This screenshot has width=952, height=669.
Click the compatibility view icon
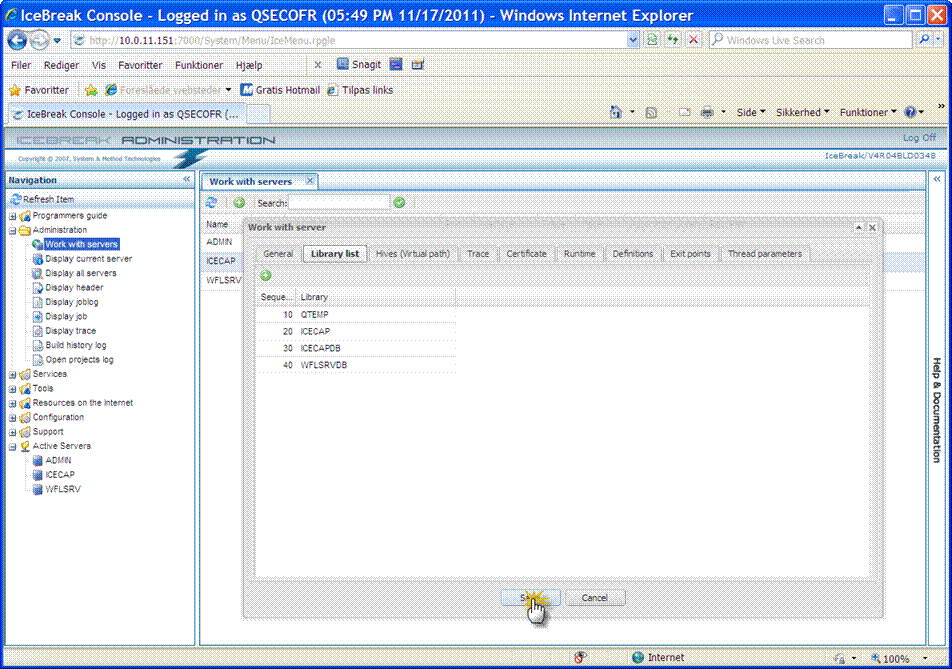(x=652, y=40)
